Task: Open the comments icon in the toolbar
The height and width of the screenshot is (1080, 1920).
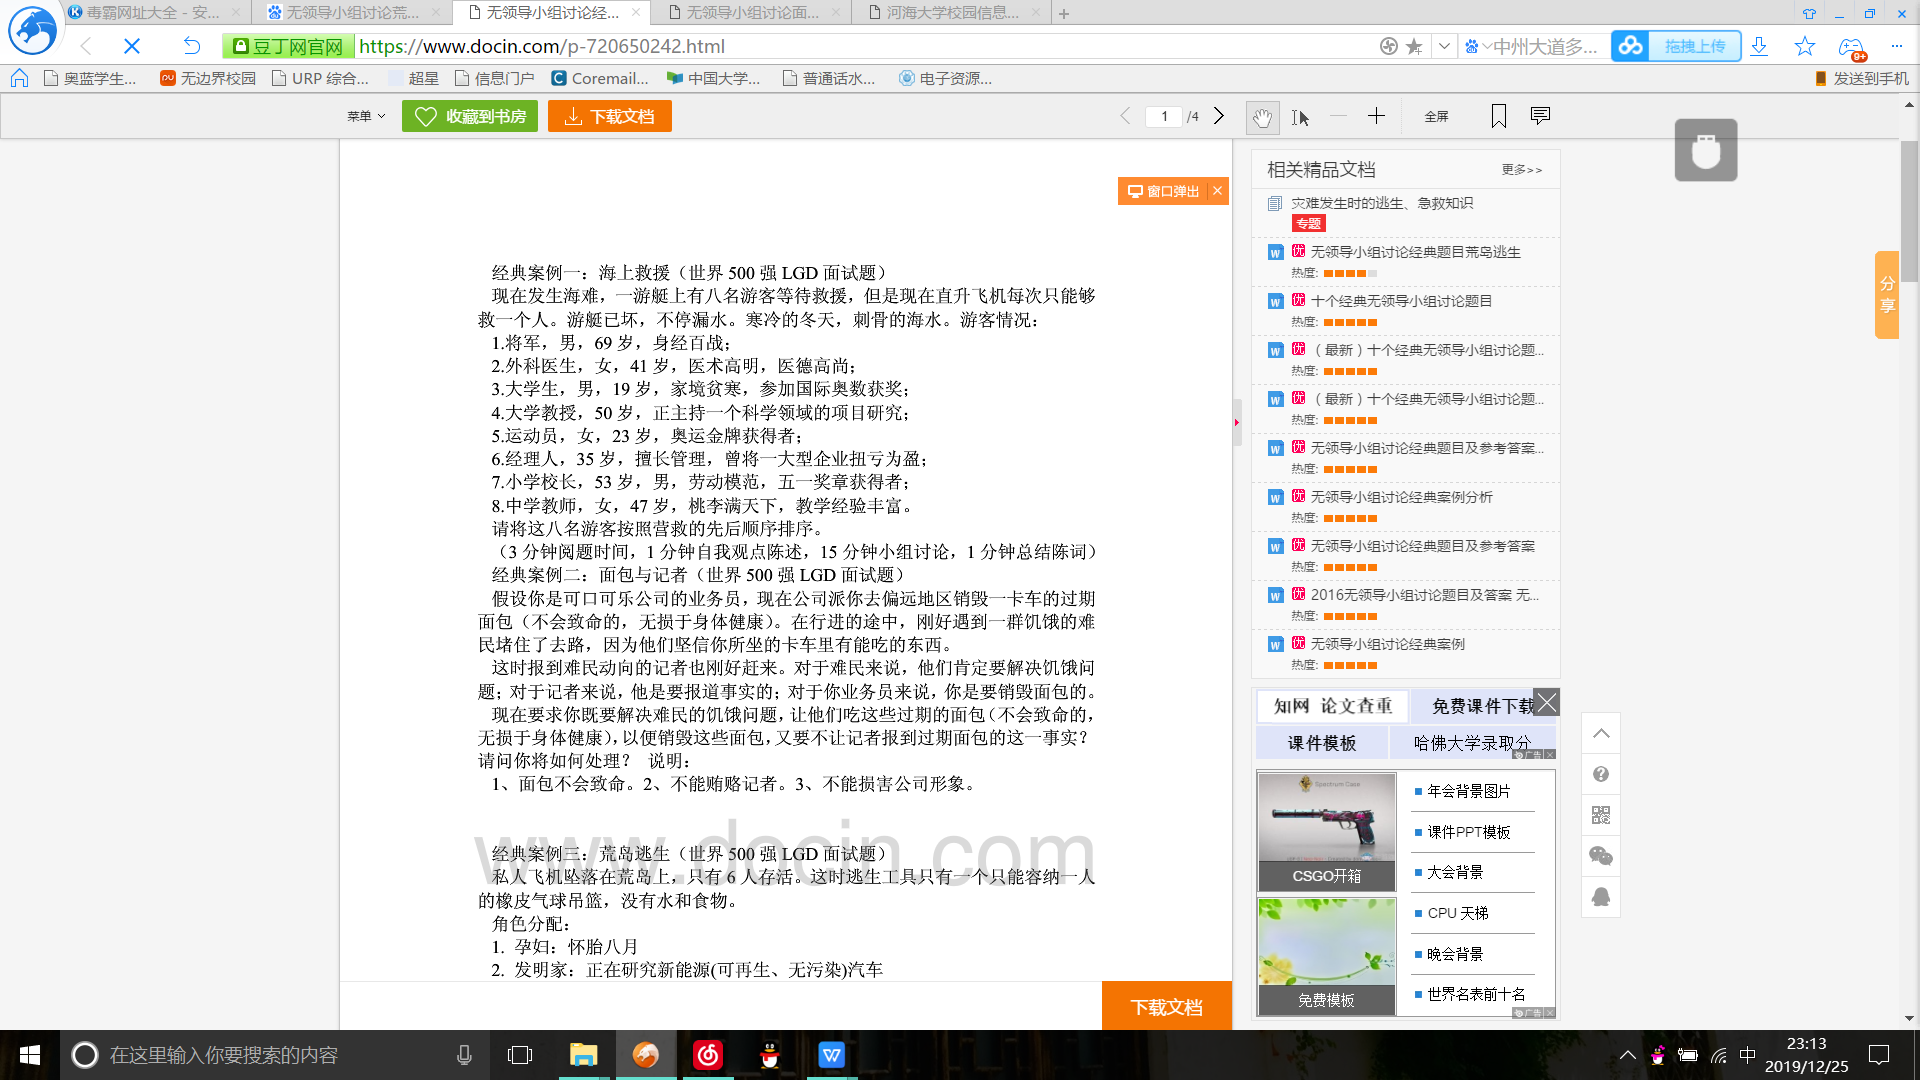Action: [x=1540, y=116]
